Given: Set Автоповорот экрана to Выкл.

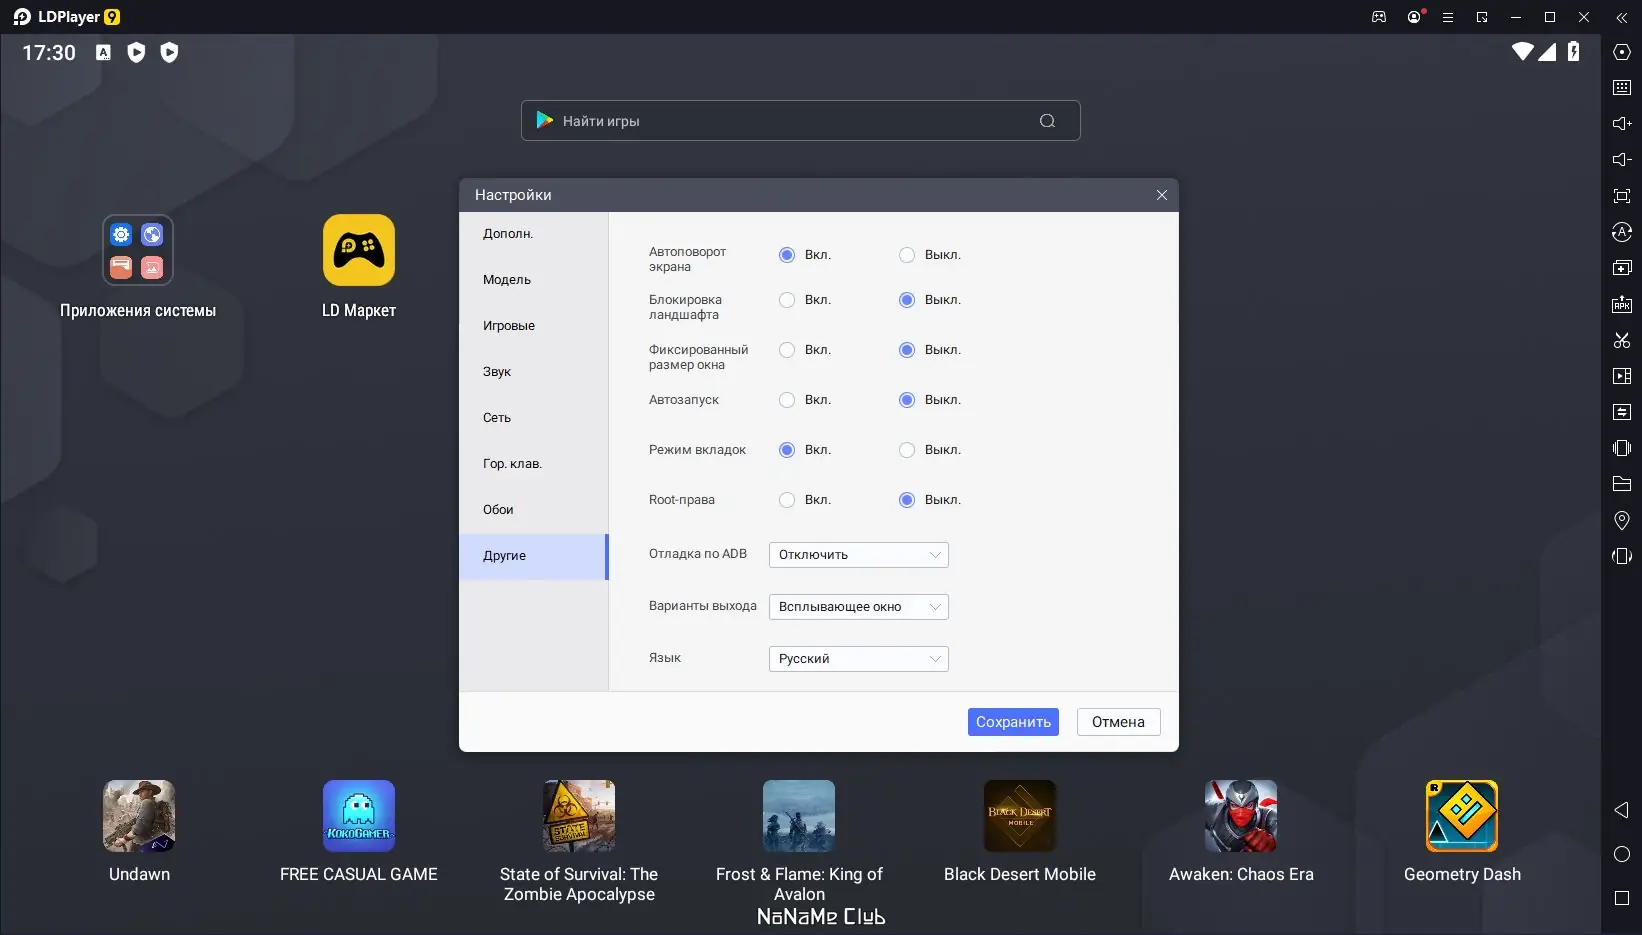Looking at the screenshot, I should [x=907, y=255].
